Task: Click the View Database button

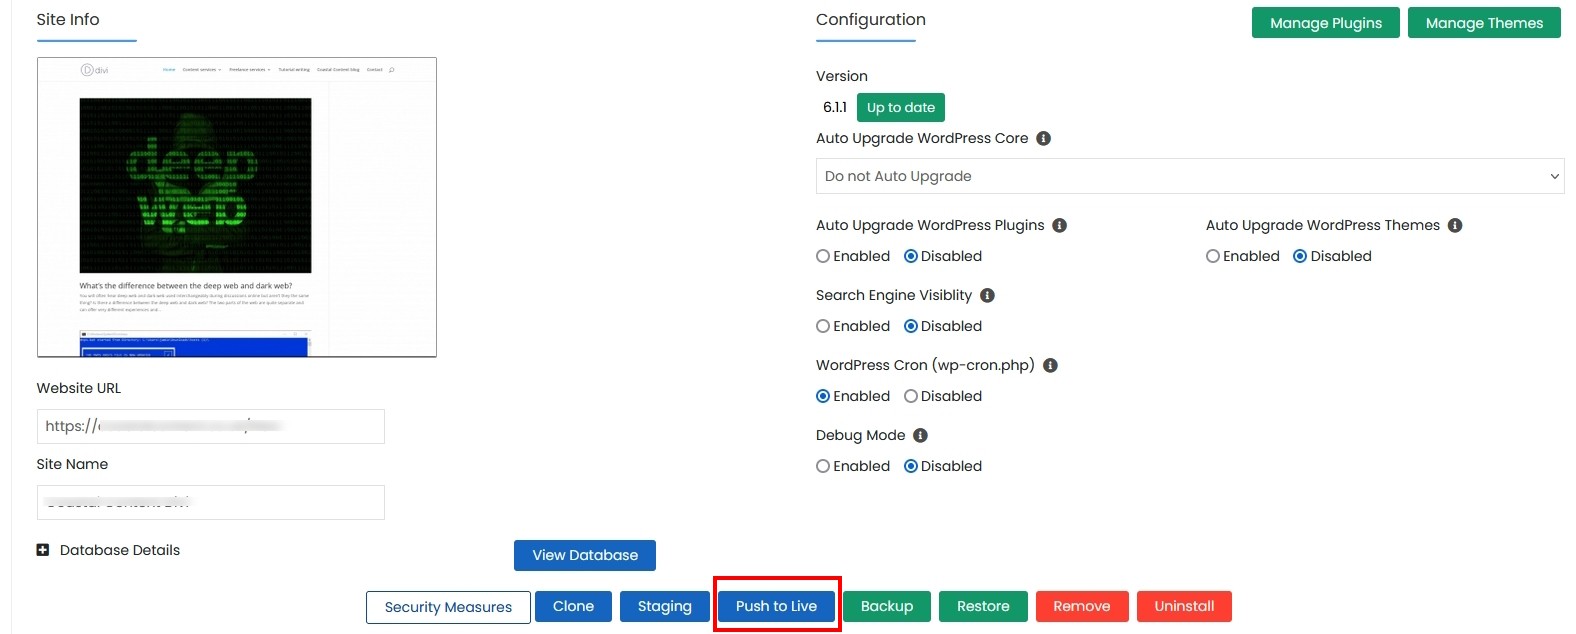Action: coord(585,555)
